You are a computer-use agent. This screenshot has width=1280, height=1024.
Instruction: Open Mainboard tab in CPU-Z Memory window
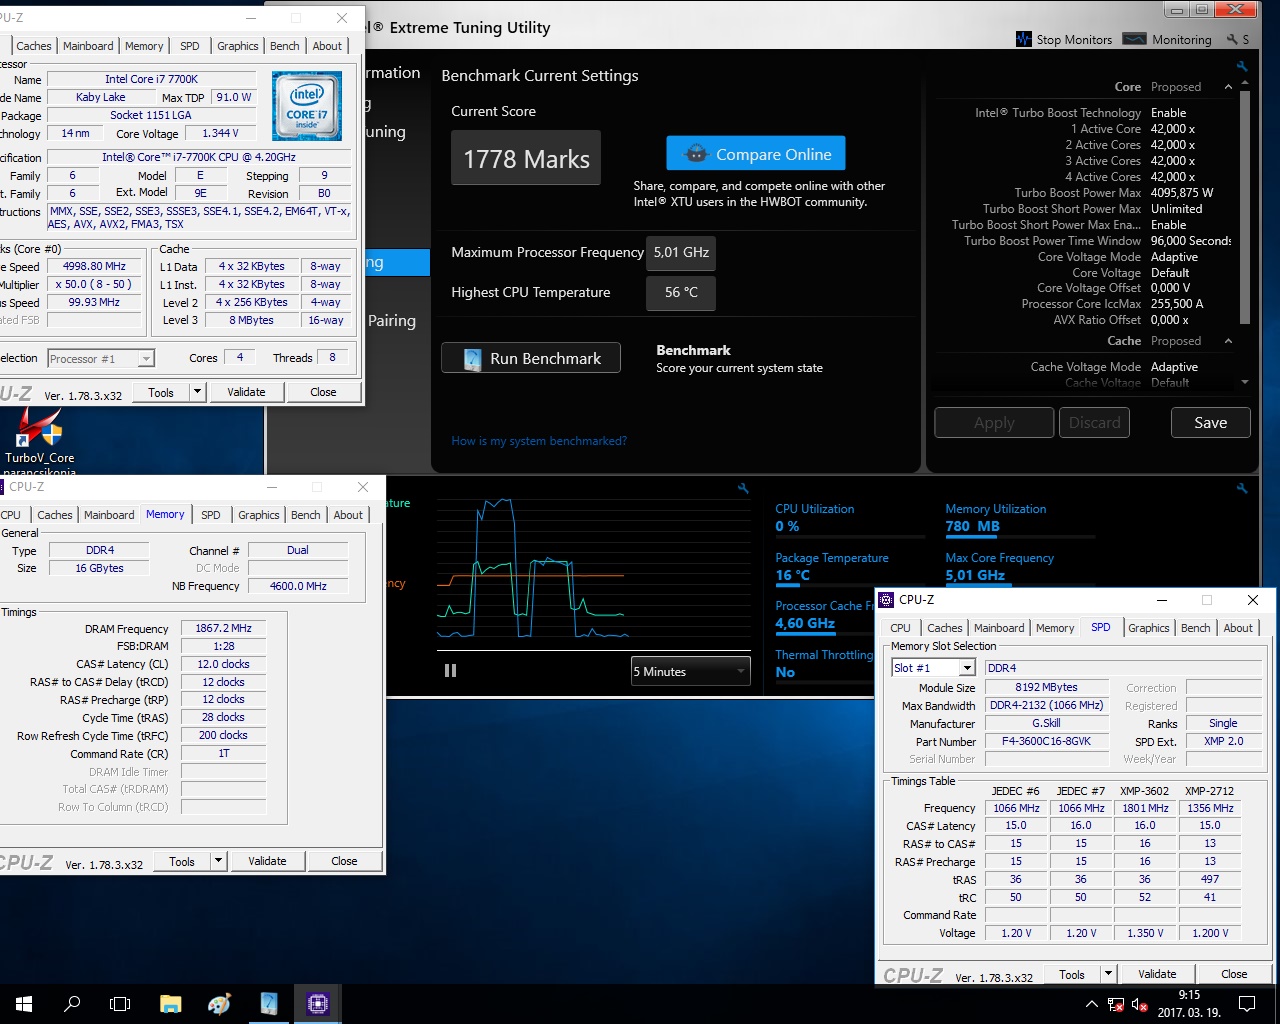pyautogui.click(x=109, y=515)
